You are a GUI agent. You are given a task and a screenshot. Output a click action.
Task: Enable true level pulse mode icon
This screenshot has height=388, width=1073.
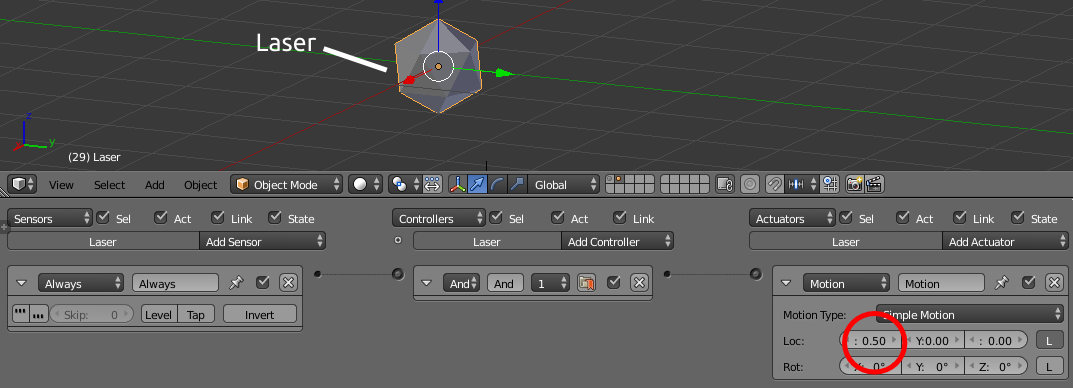21,314
